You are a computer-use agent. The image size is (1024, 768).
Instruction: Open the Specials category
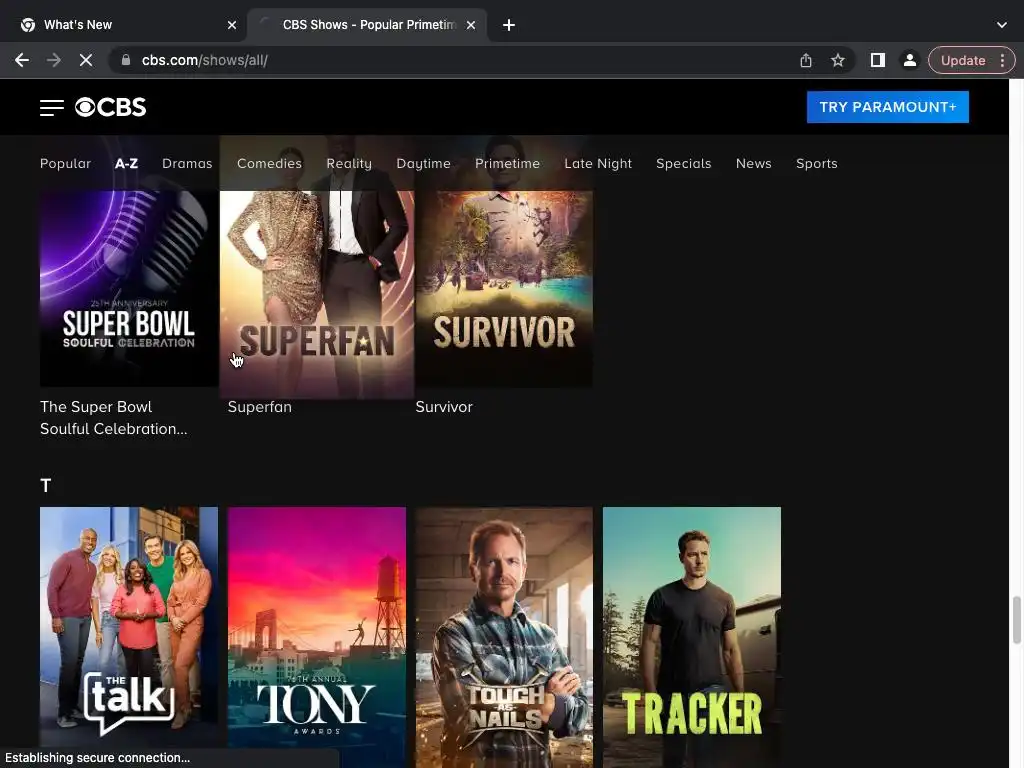point(683,163)
